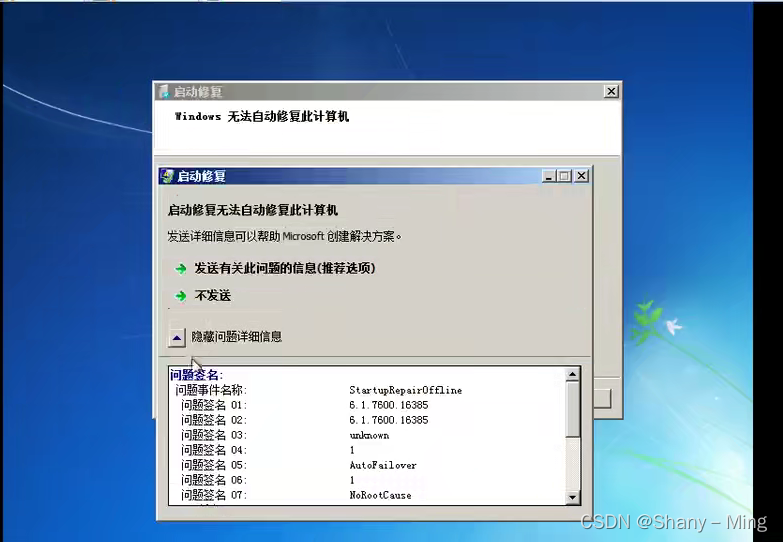Select the 问题签名 06 row label

tap(213, 480)
